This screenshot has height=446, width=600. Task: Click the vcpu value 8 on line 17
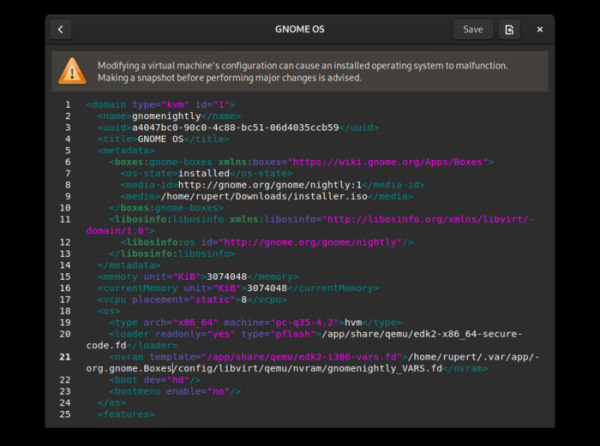(242, 299)
